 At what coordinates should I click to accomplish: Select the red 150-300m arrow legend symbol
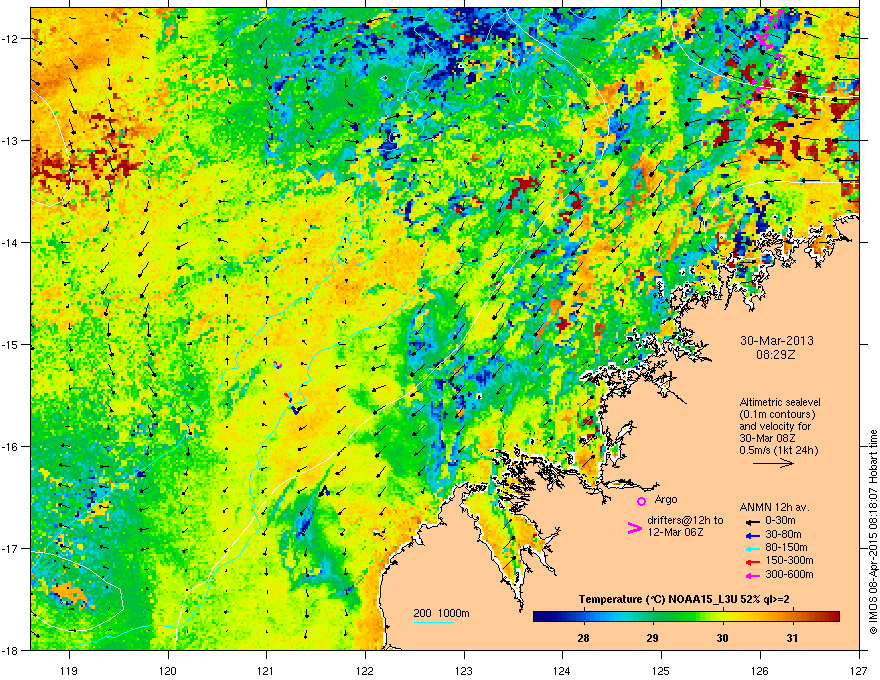pos(751,561)
